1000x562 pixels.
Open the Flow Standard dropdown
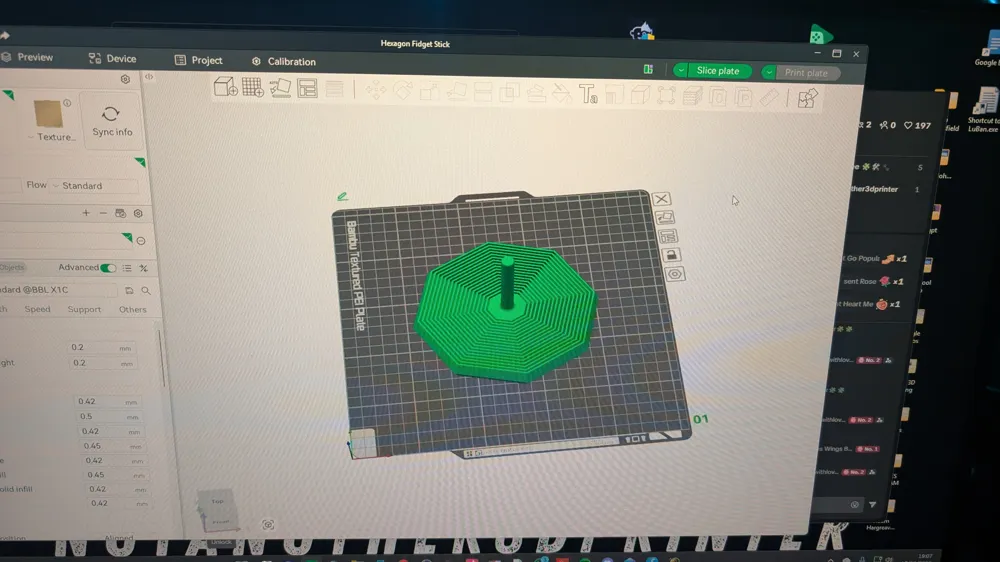coord(94,186)
